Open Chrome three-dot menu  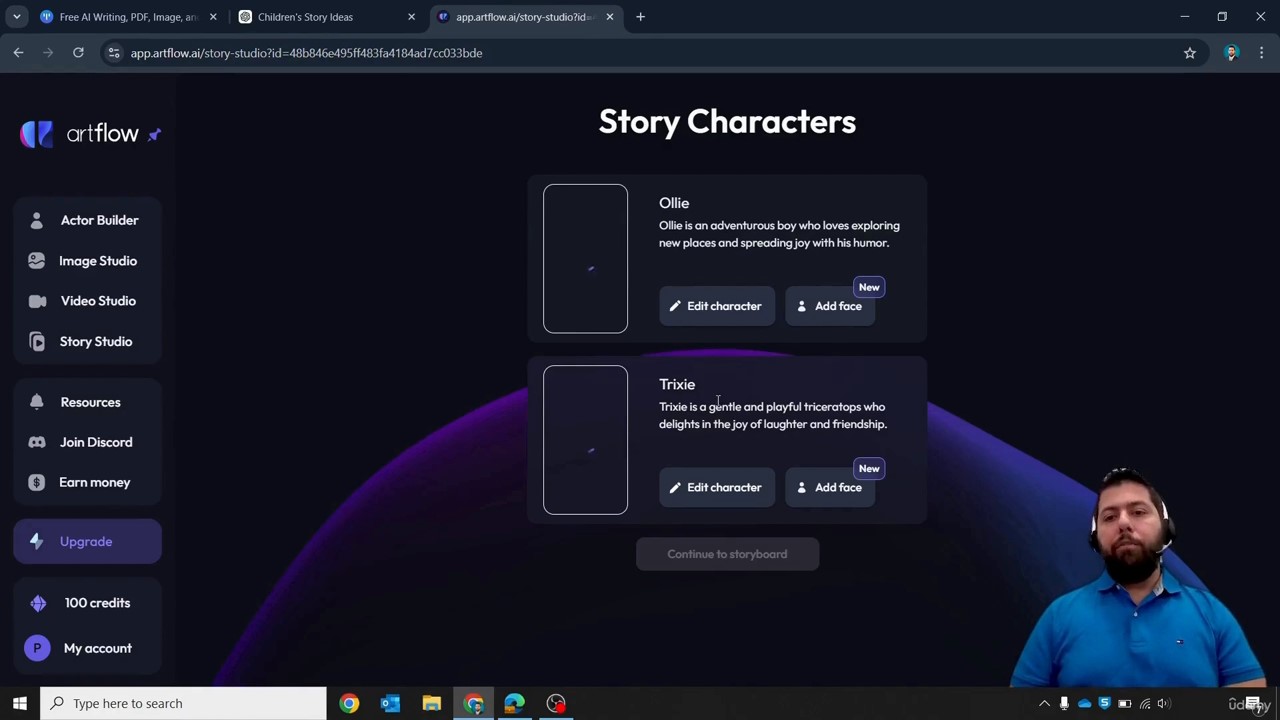1262,53
